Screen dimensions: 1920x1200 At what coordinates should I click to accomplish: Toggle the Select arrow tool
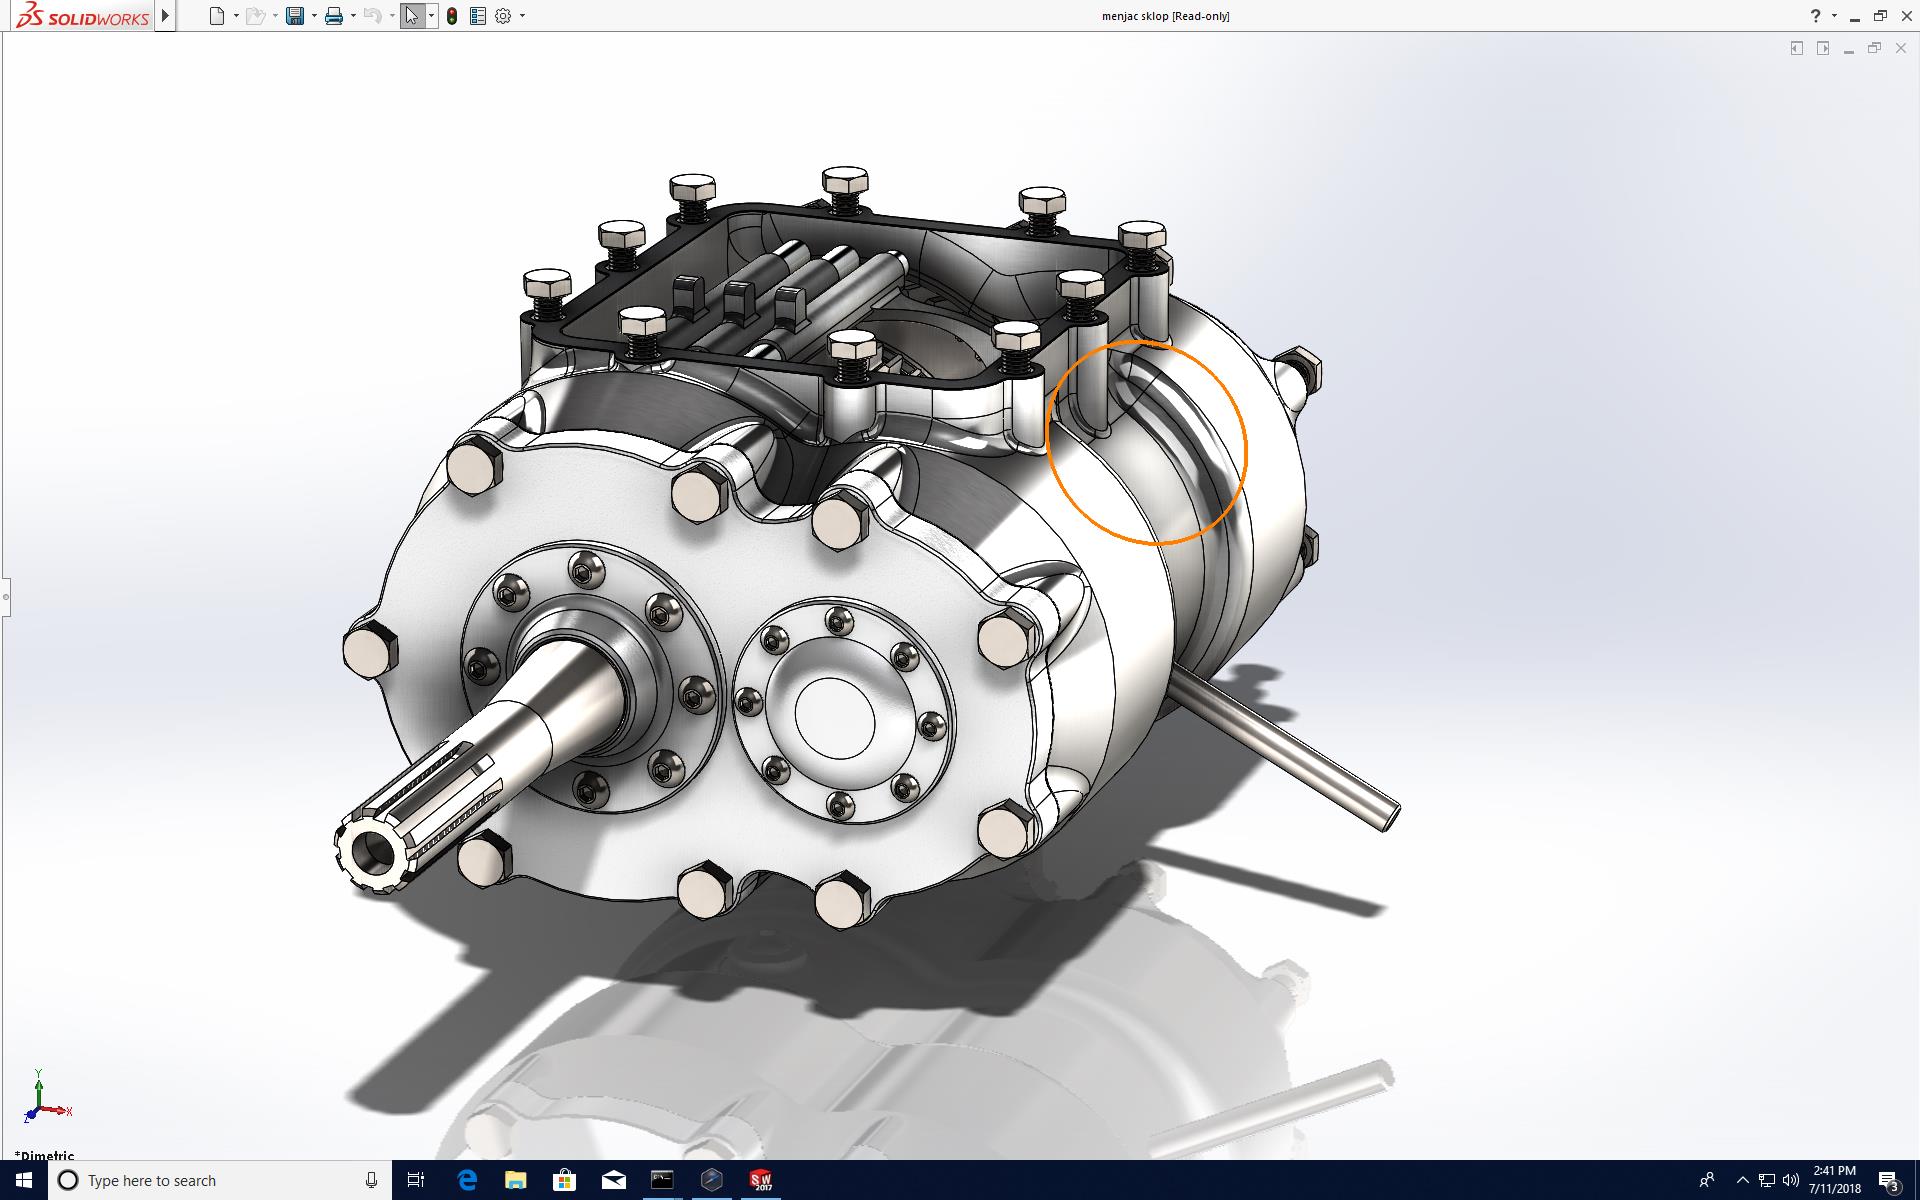[x=411, y=16]
